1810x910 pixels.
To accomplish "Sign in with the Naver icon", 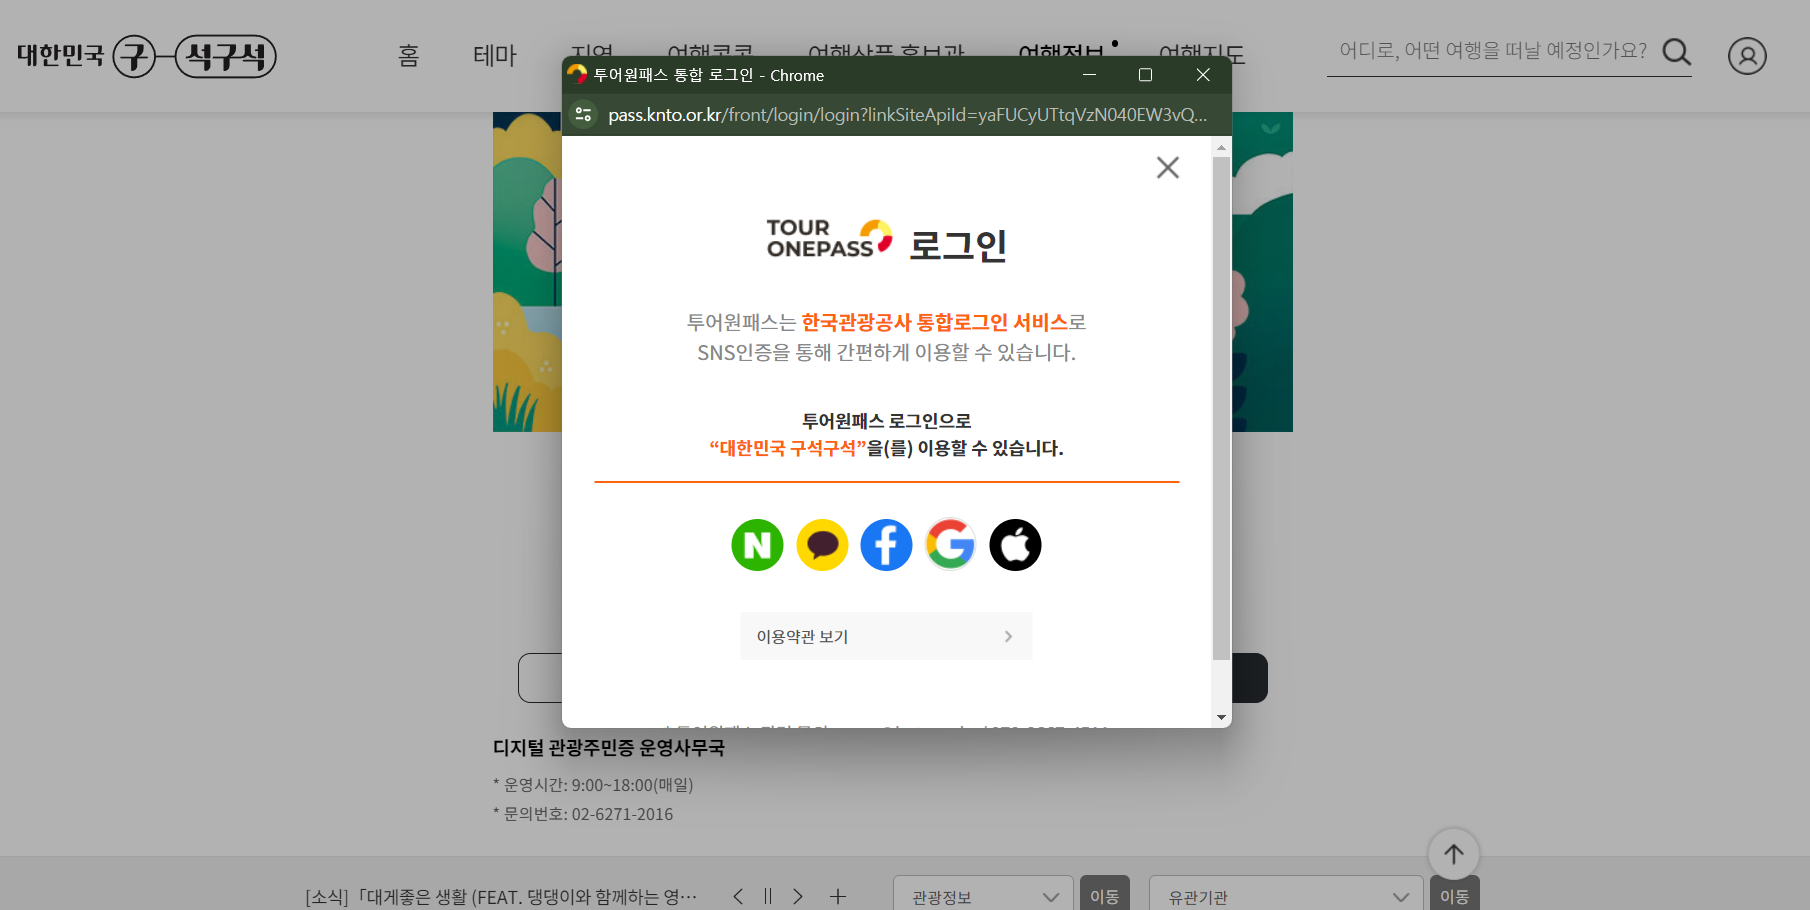I will coord(757,545).
